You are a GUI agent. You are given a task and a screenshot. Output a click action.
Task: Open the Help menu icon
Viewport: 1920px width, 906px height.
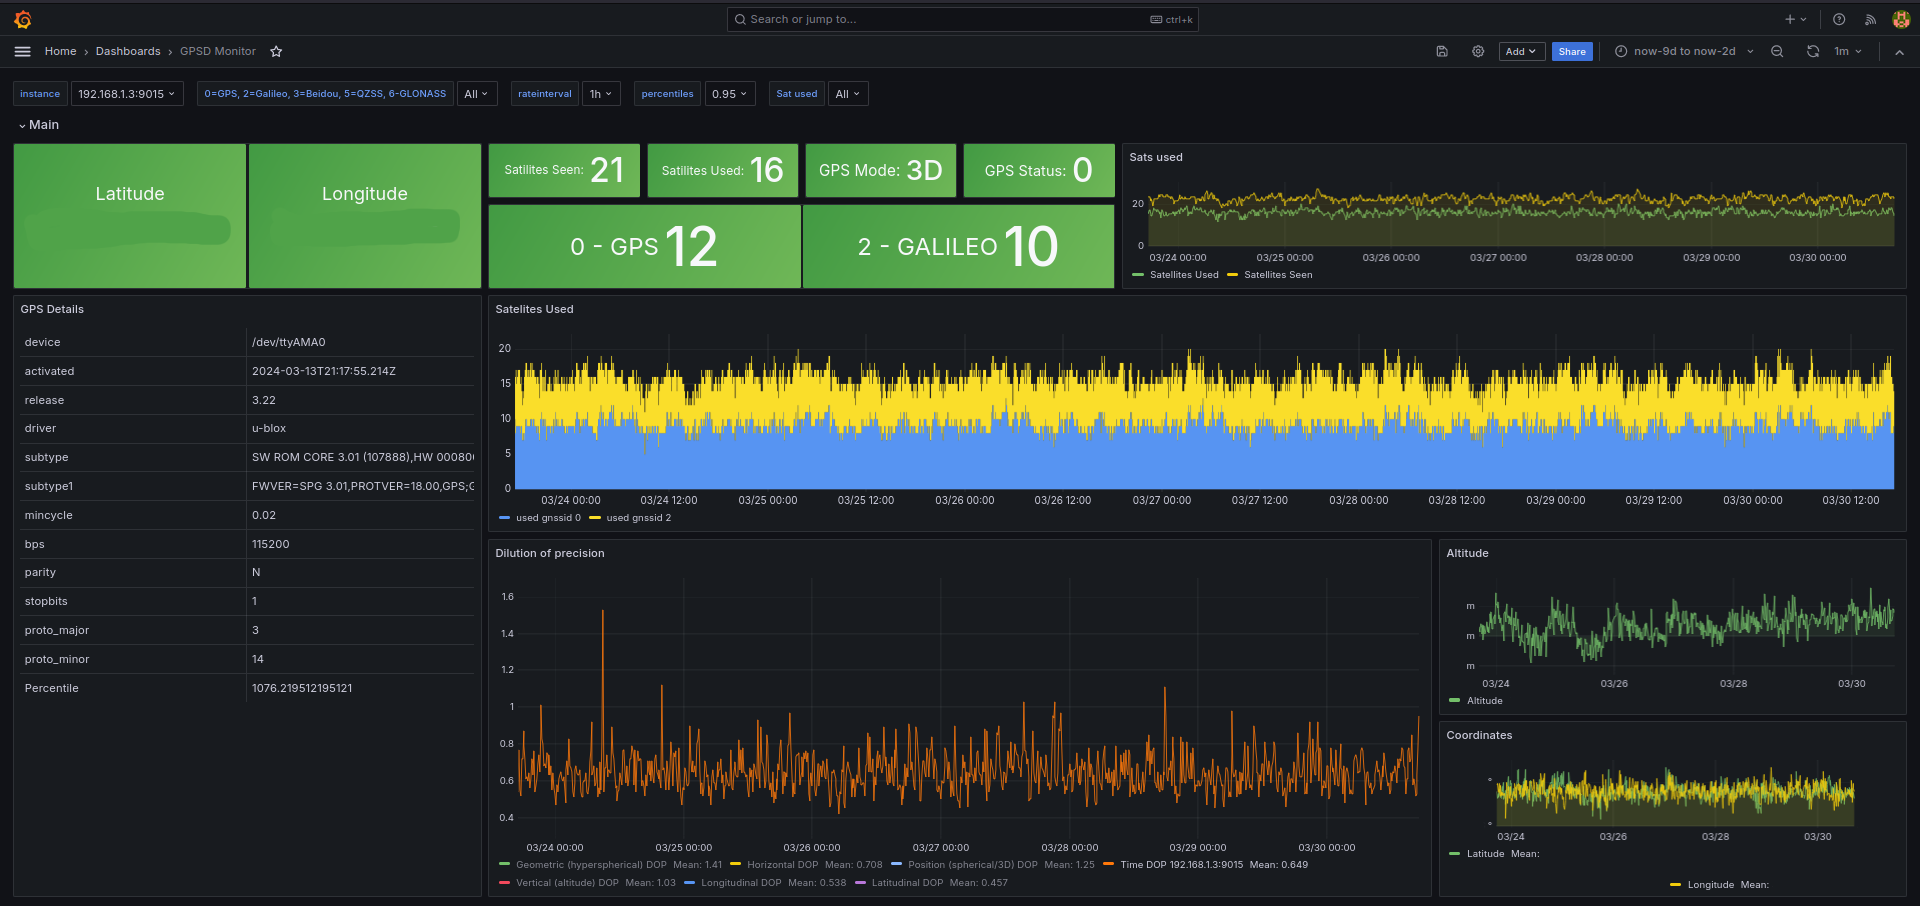point(1838,19)
